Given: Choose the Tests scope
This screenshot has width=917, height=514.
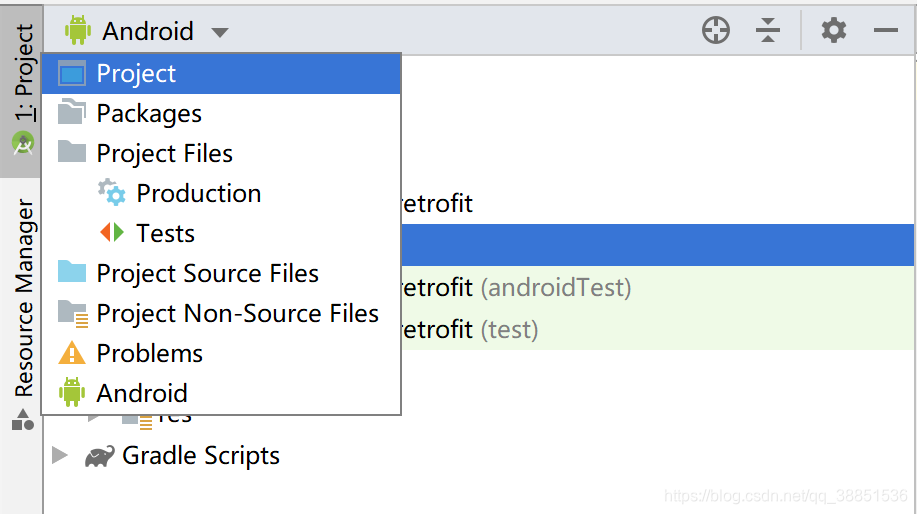Looking at the screenshot, I should [221, 233].
